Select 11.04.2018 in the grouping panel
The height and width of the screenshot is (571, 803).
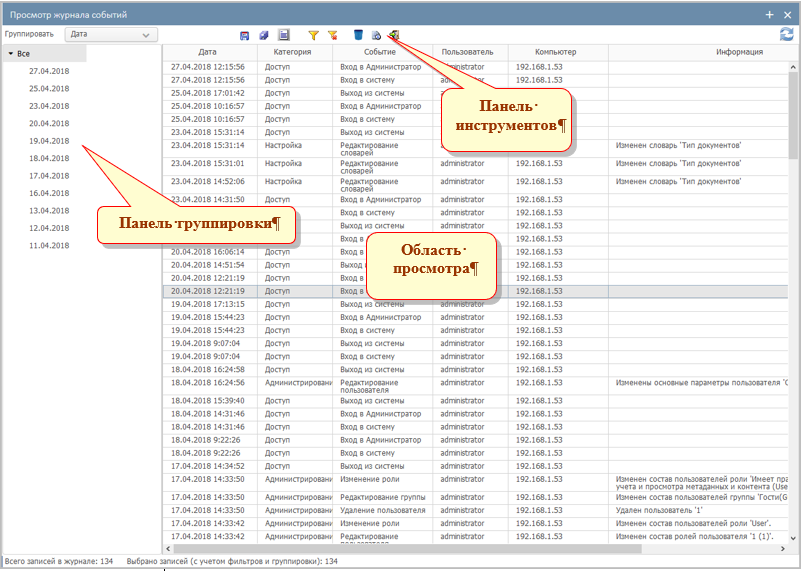click(49, 246)
